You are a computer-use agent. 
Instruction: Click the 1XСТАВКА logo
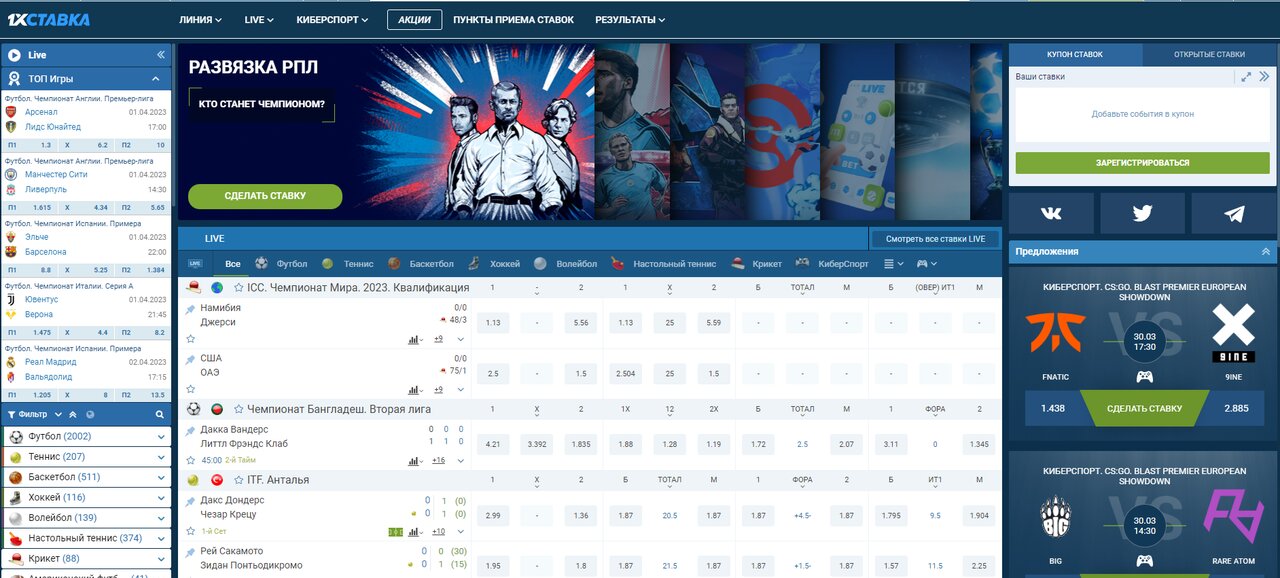click(x=48, y=19)
